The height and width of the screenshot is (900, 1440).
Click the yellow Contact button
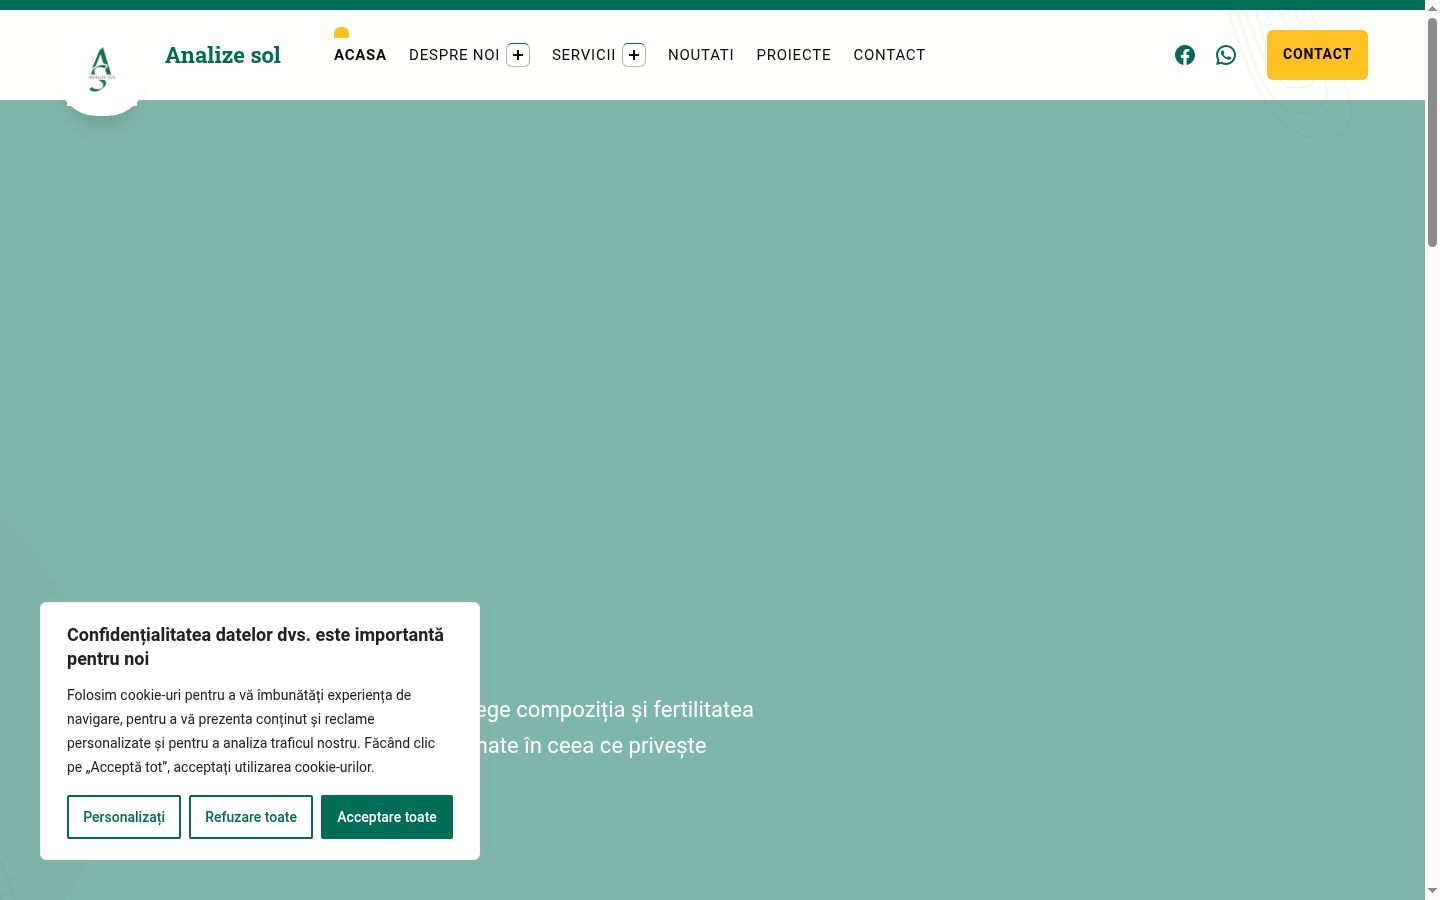point(1317,55)
